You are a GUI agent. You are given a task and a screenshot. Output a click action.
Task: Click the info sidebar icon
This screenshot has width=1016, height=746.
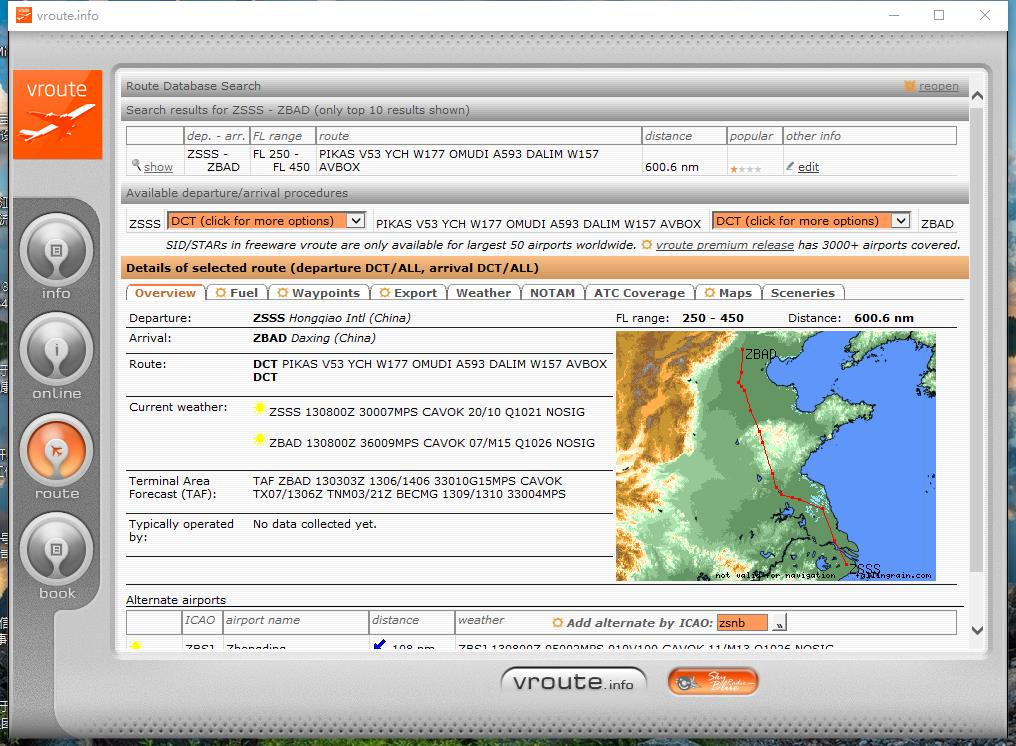tap(57, 250)
